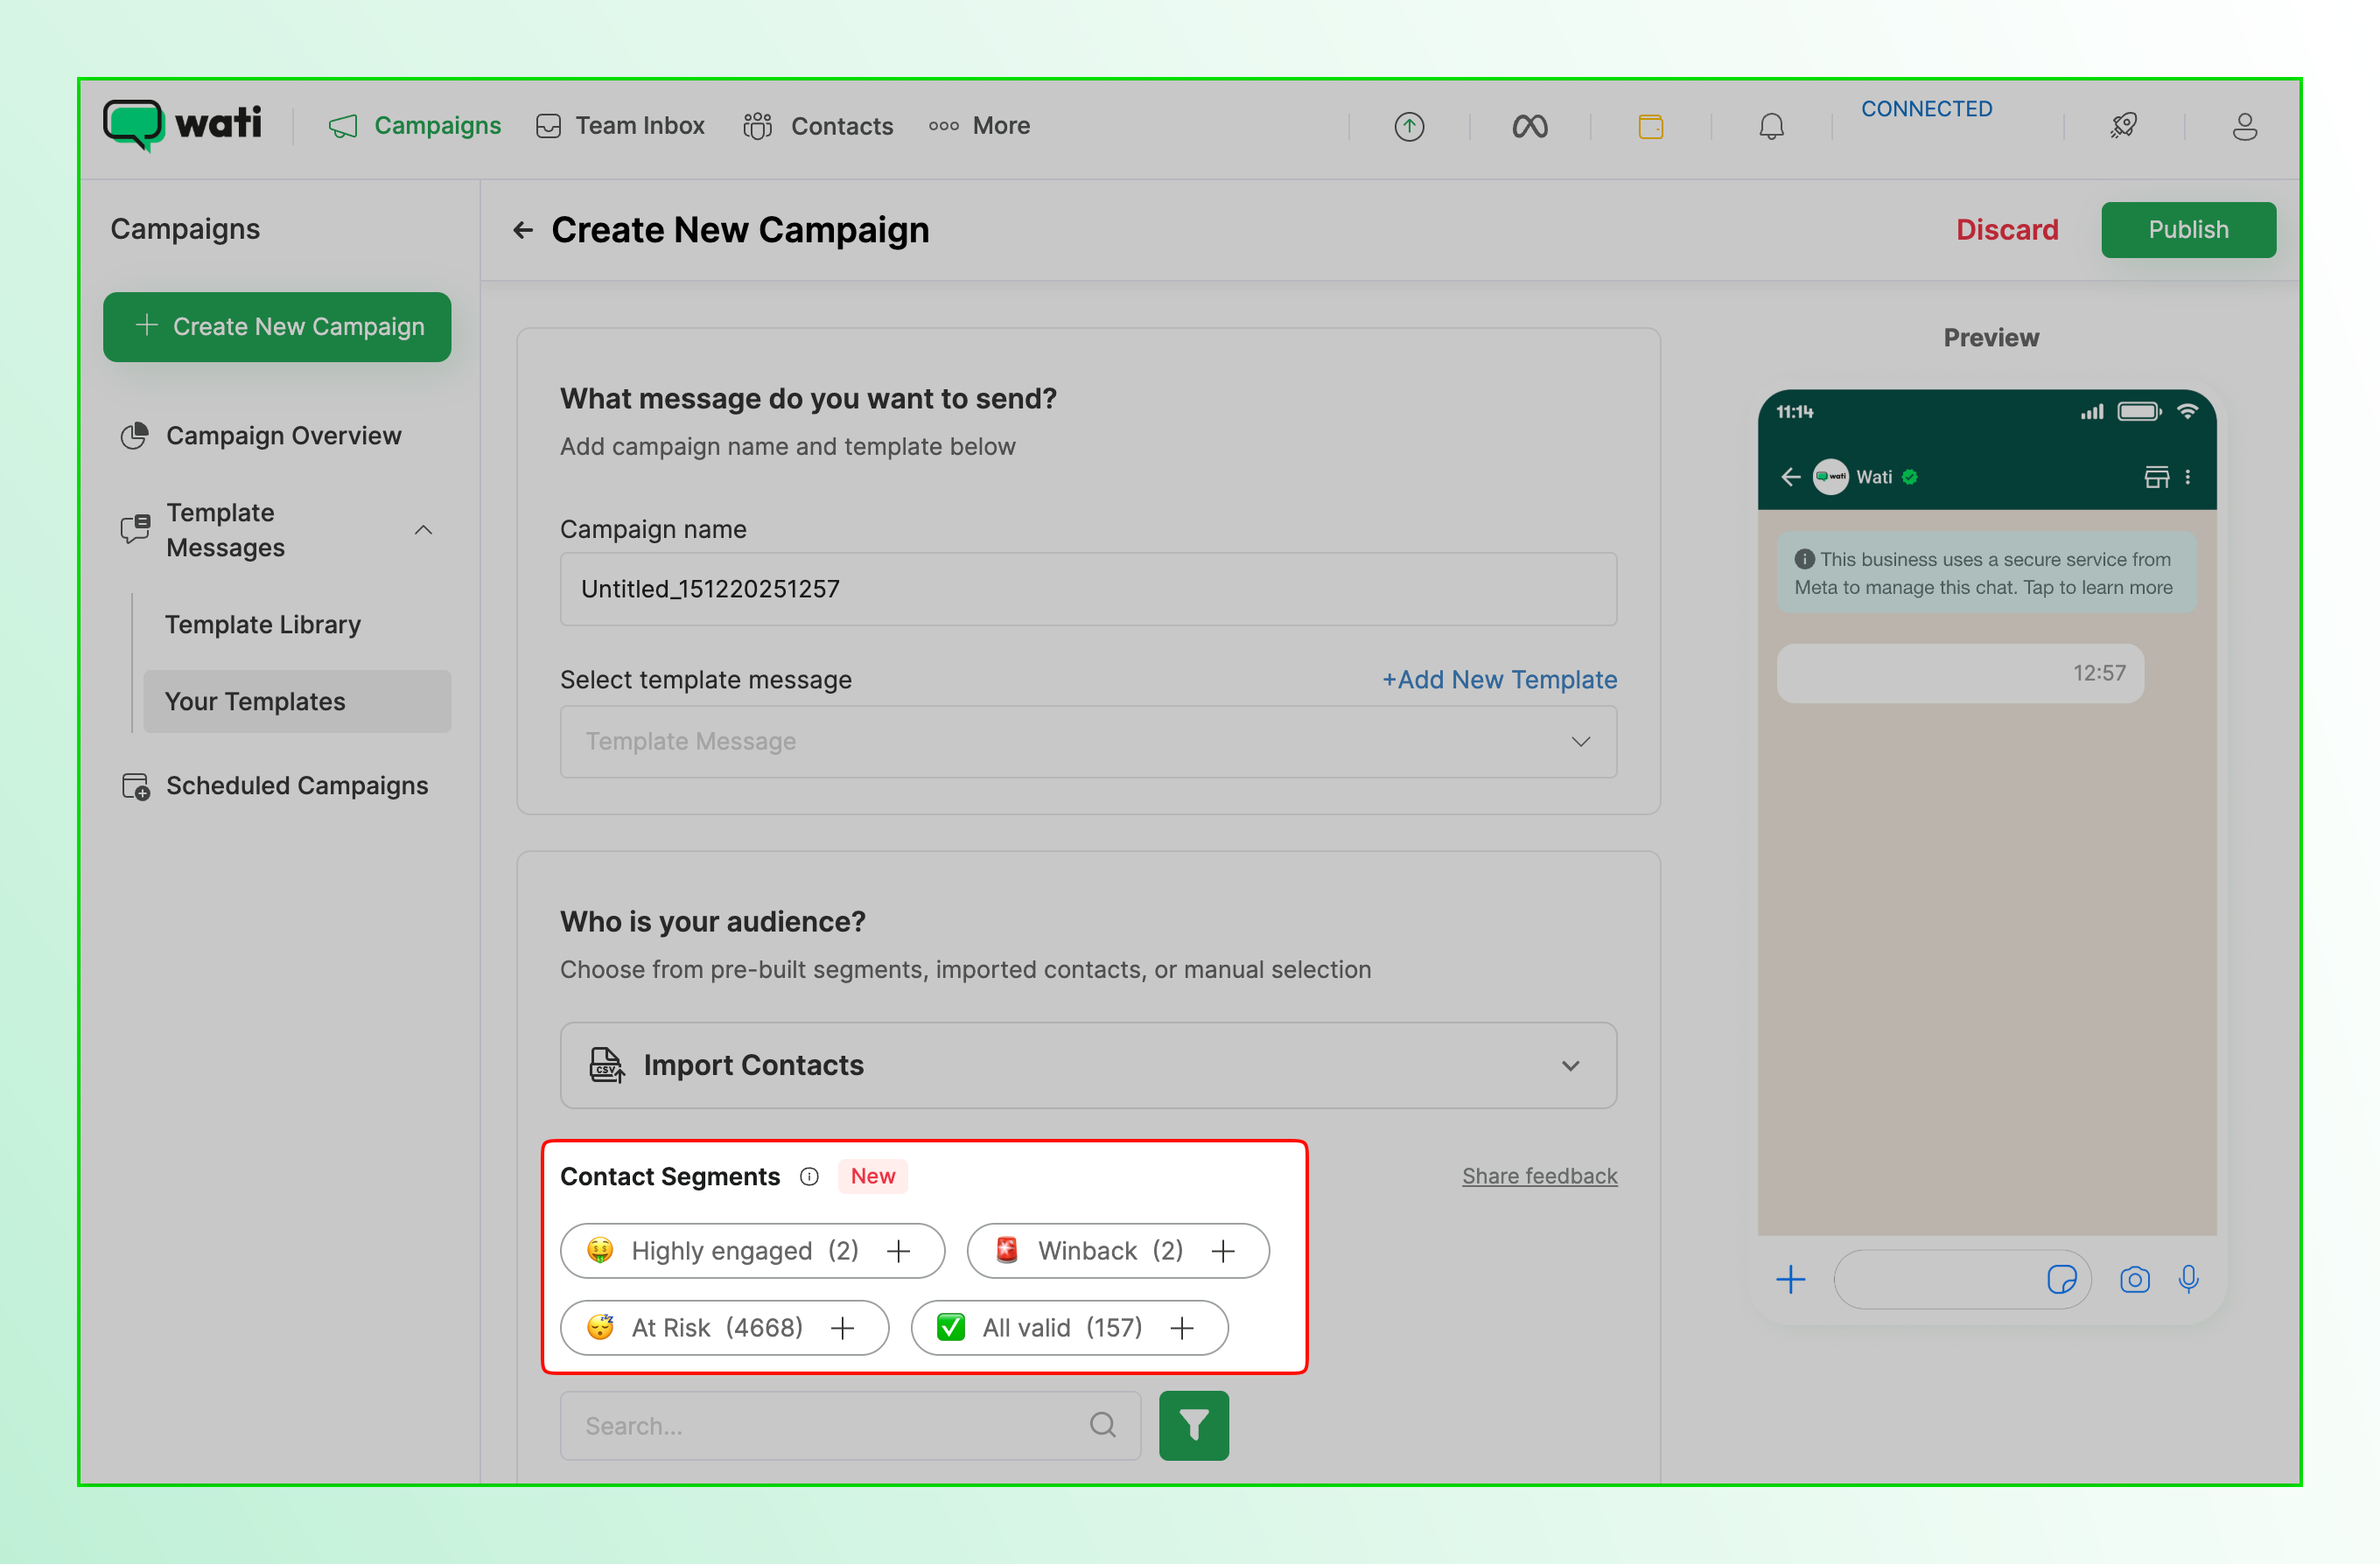Click the wati logo
Screen dimensions: 2380x1564
tap(183, 125)
